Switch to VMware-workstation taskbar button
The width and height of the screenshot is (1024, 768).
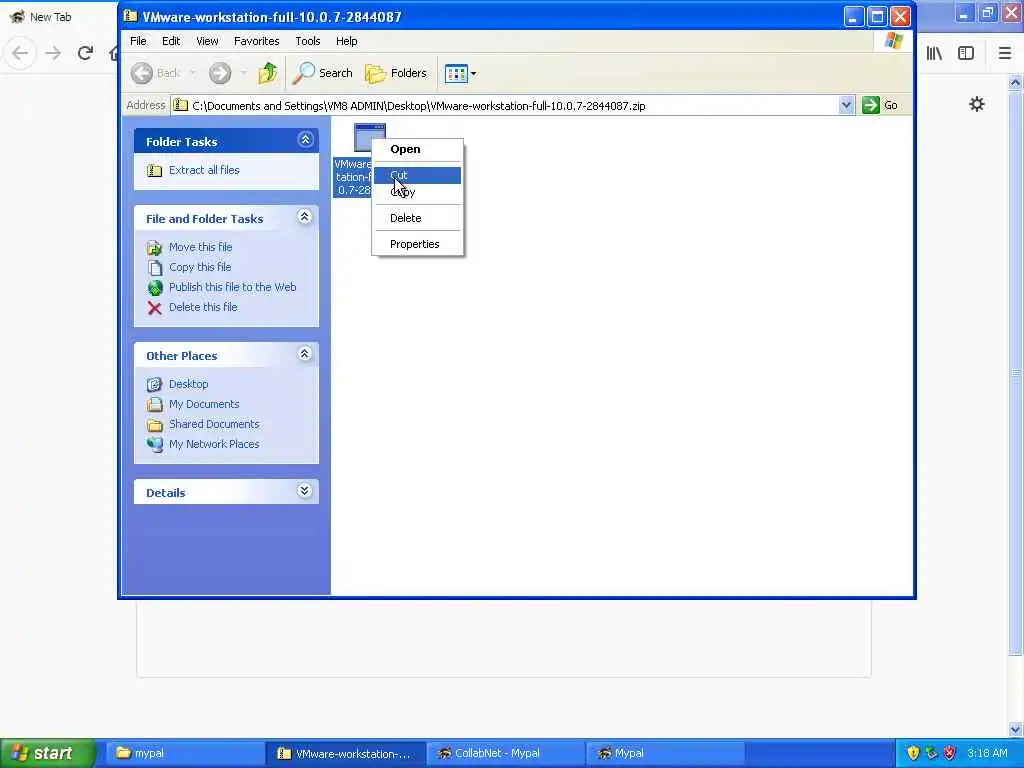pos(345,753)
